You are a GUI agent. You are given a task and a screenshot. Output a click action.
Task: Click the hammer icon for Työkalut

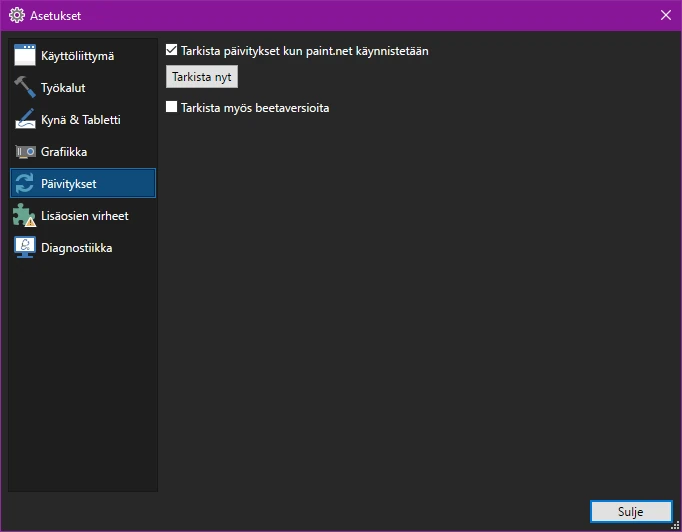pyautogui.click(x=25, y=88)
